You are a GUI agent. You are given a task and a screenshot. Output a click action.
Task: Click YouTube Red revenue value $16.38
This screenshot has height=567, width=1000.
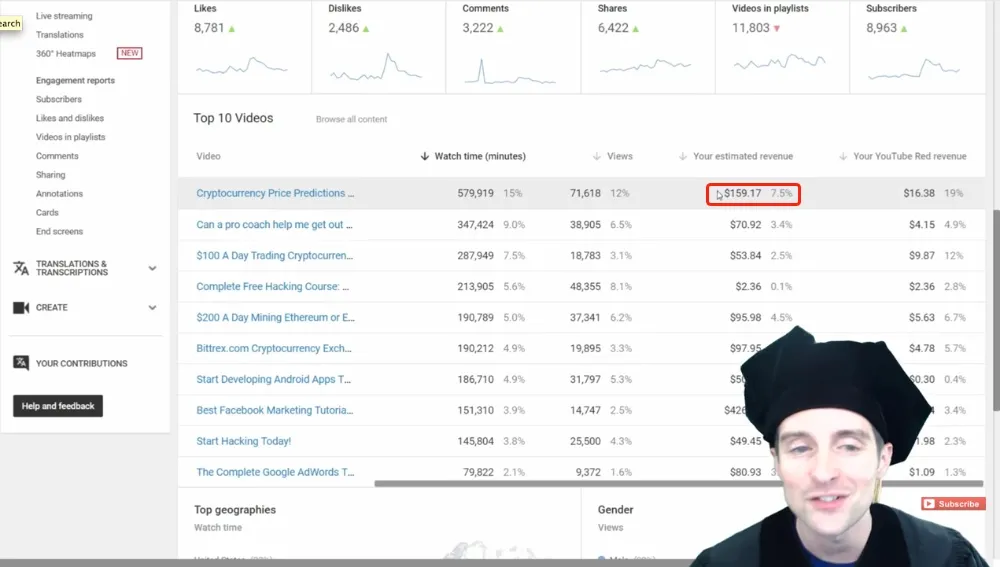click(x=918, y=193)
